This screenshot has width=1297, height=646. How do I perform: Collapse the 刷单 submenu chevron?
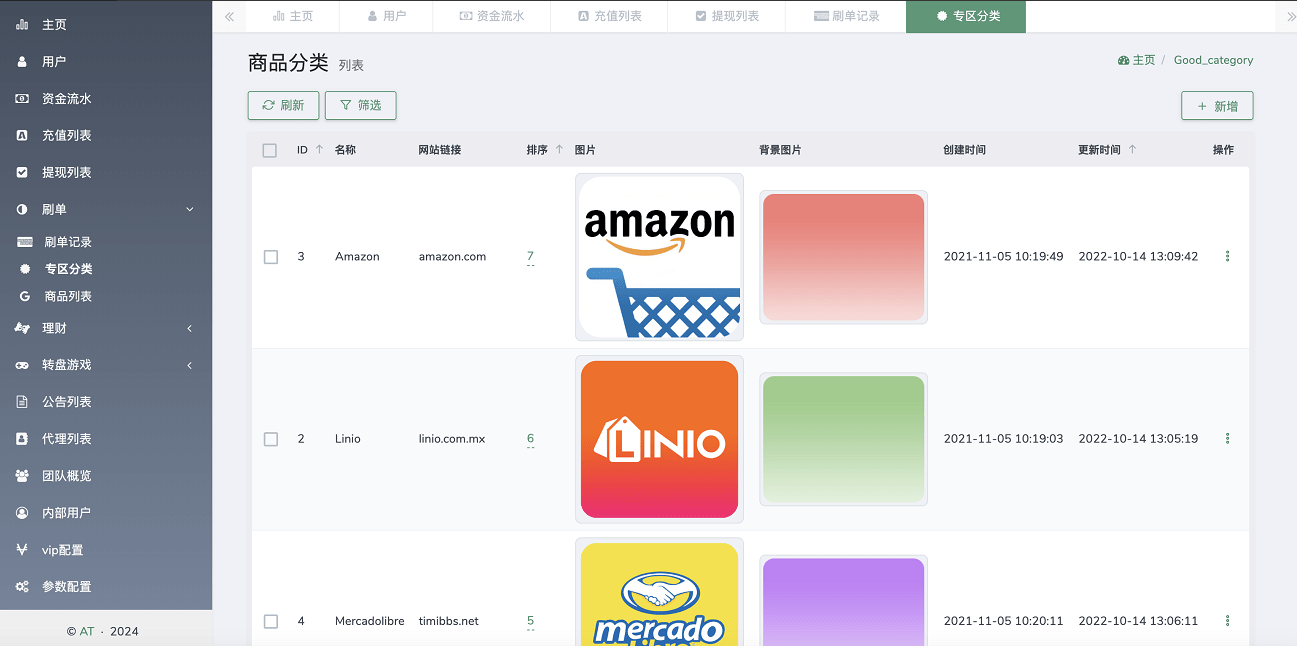190,210
